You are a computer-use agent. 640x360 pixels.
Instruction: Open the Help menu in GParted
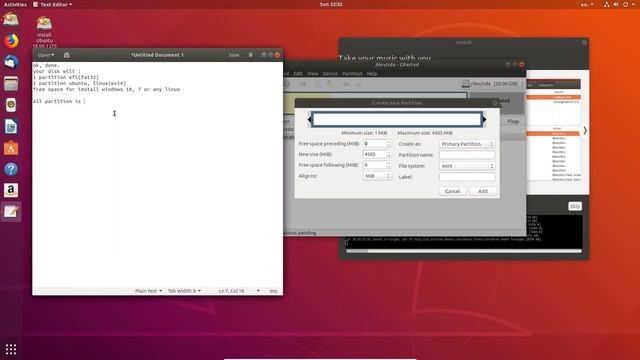(x=372, y=74)
